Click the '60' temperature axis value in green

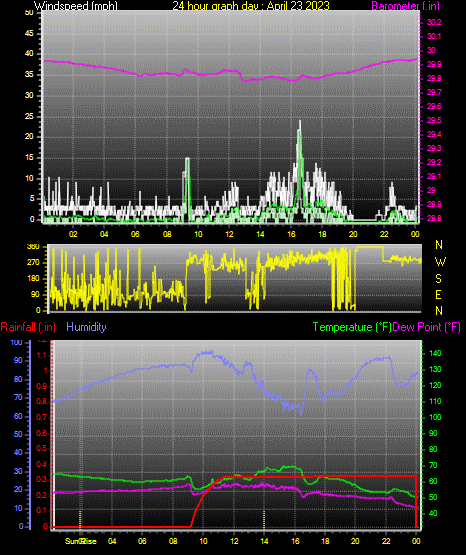[433, 481]
